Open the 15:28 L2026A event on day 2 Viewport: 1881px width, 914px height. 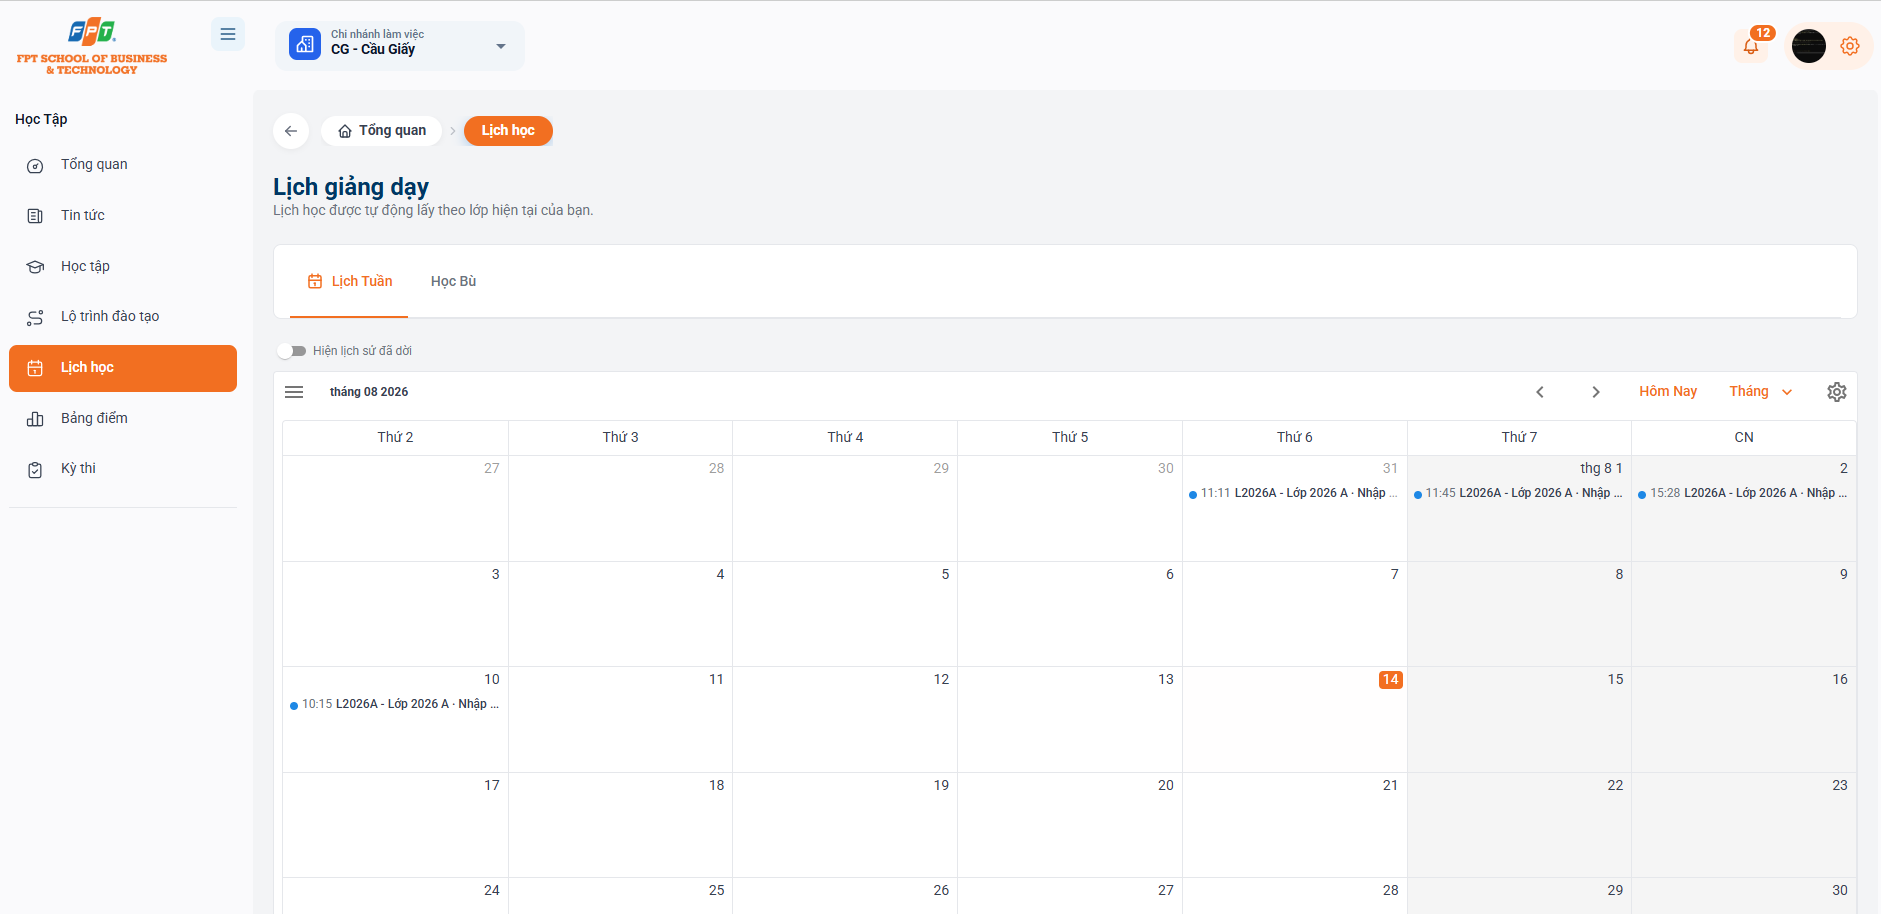[1744, 493]
